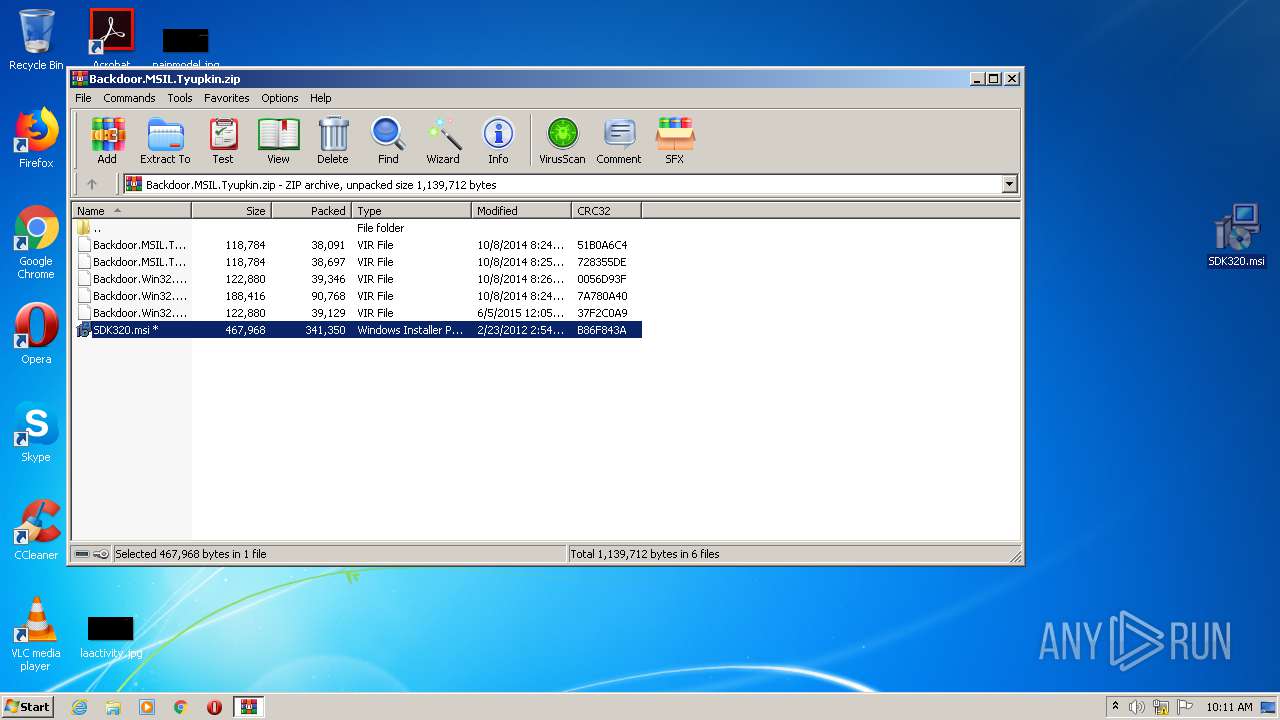Image resolution: width=1280 pixels, height=720 pixels.
Task: Select the laactivity.jpg desktop file
Action: 111,638
